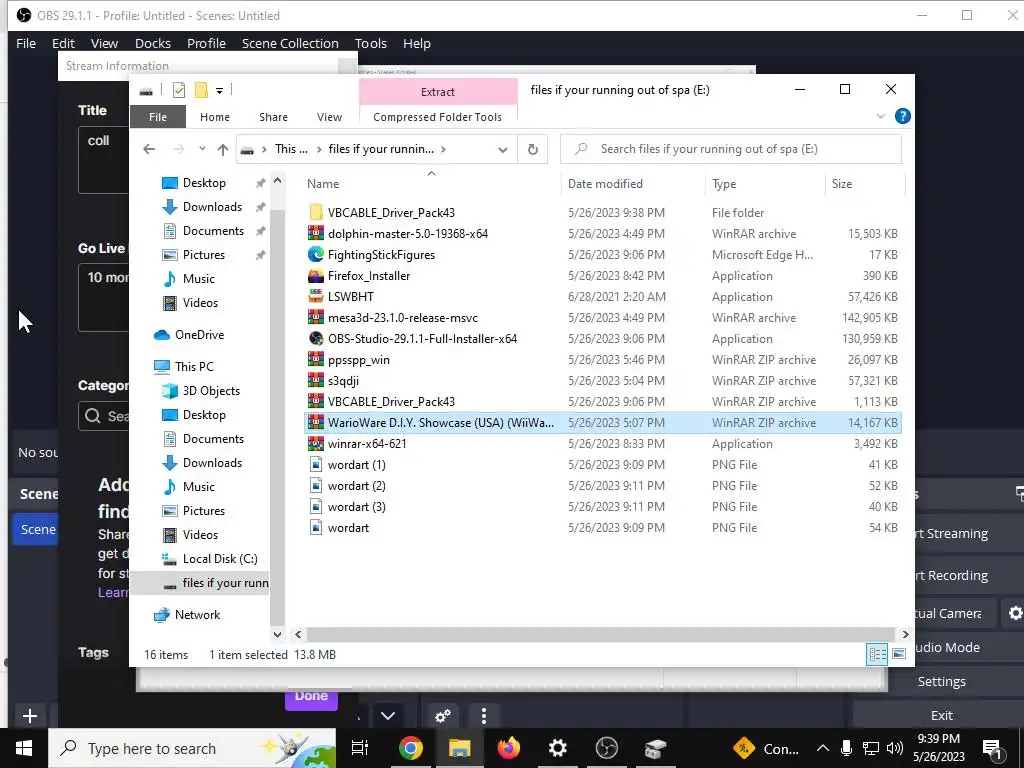Select the wordart (1) PNG icon
This screenshot has height=768, width=1024.
coord(315,464)
